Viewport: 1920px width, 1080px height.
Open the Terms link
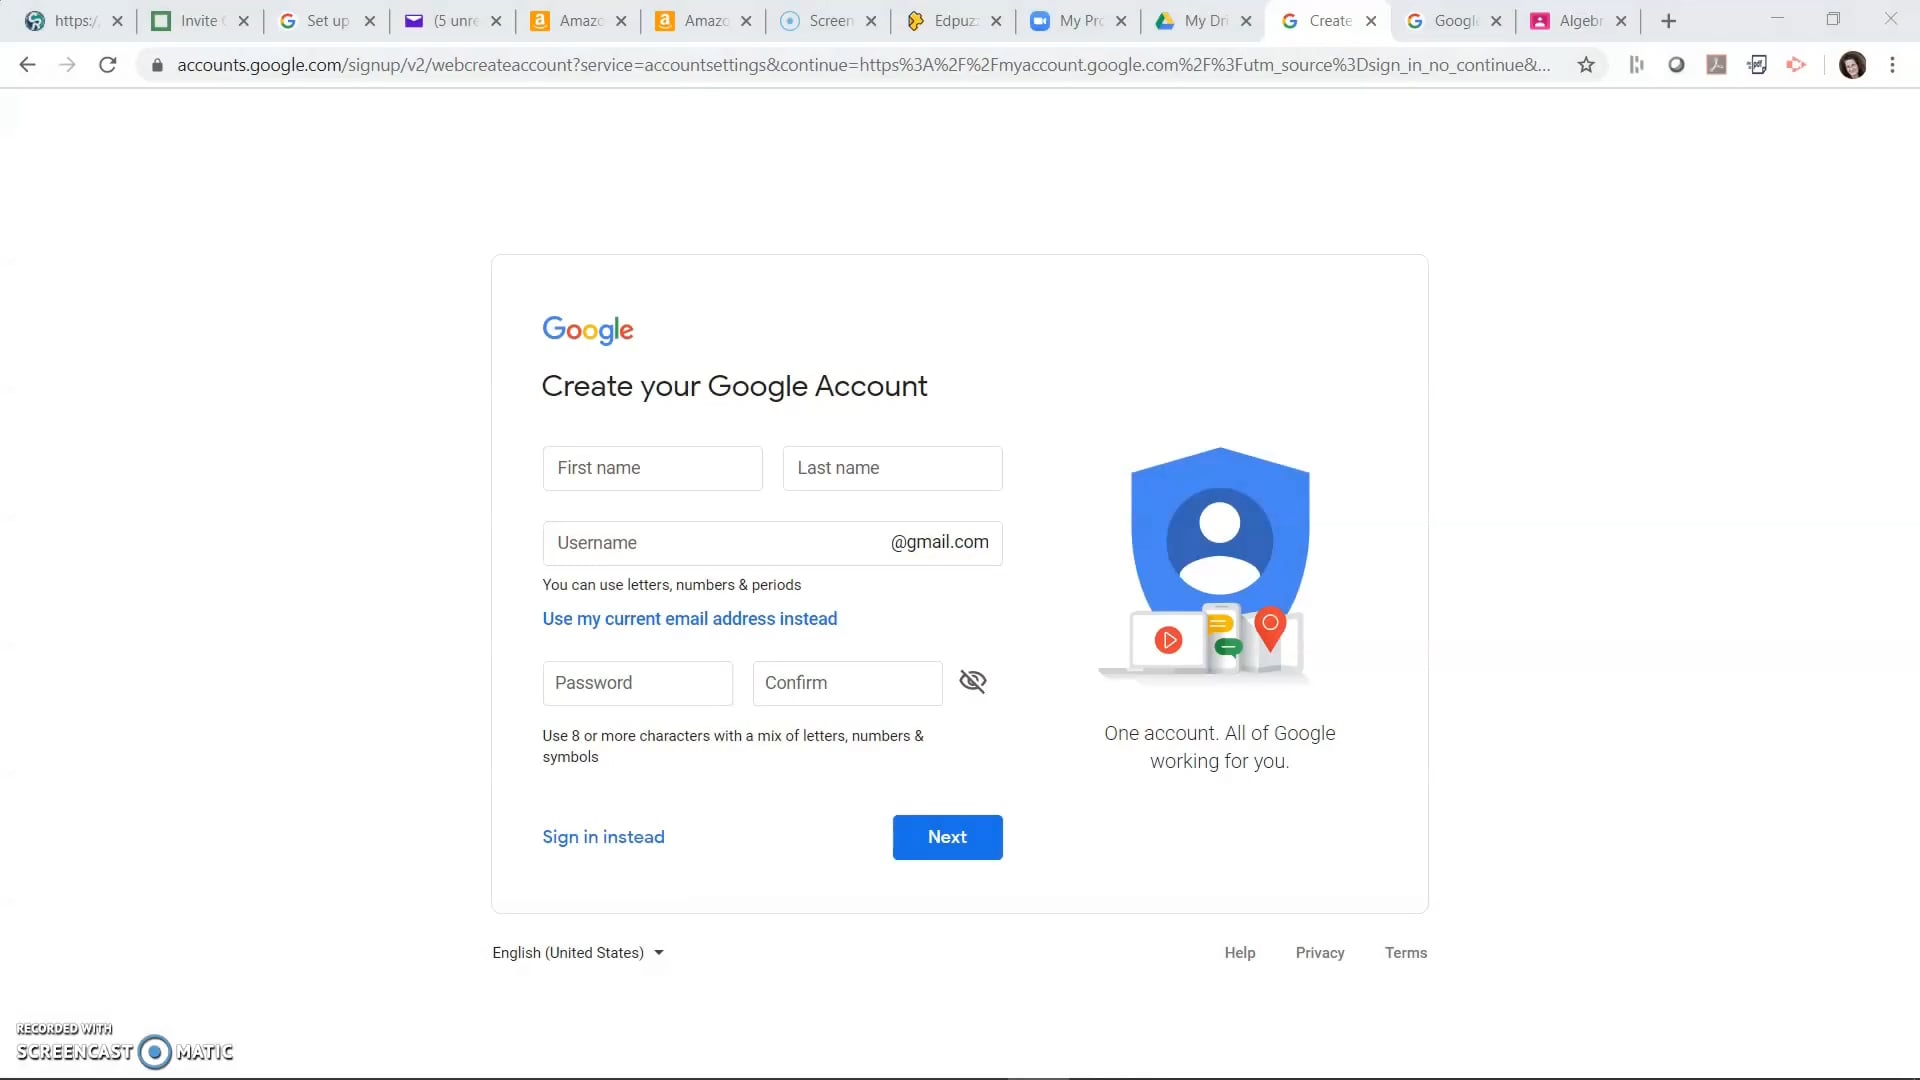click(x=1406, y=953)
